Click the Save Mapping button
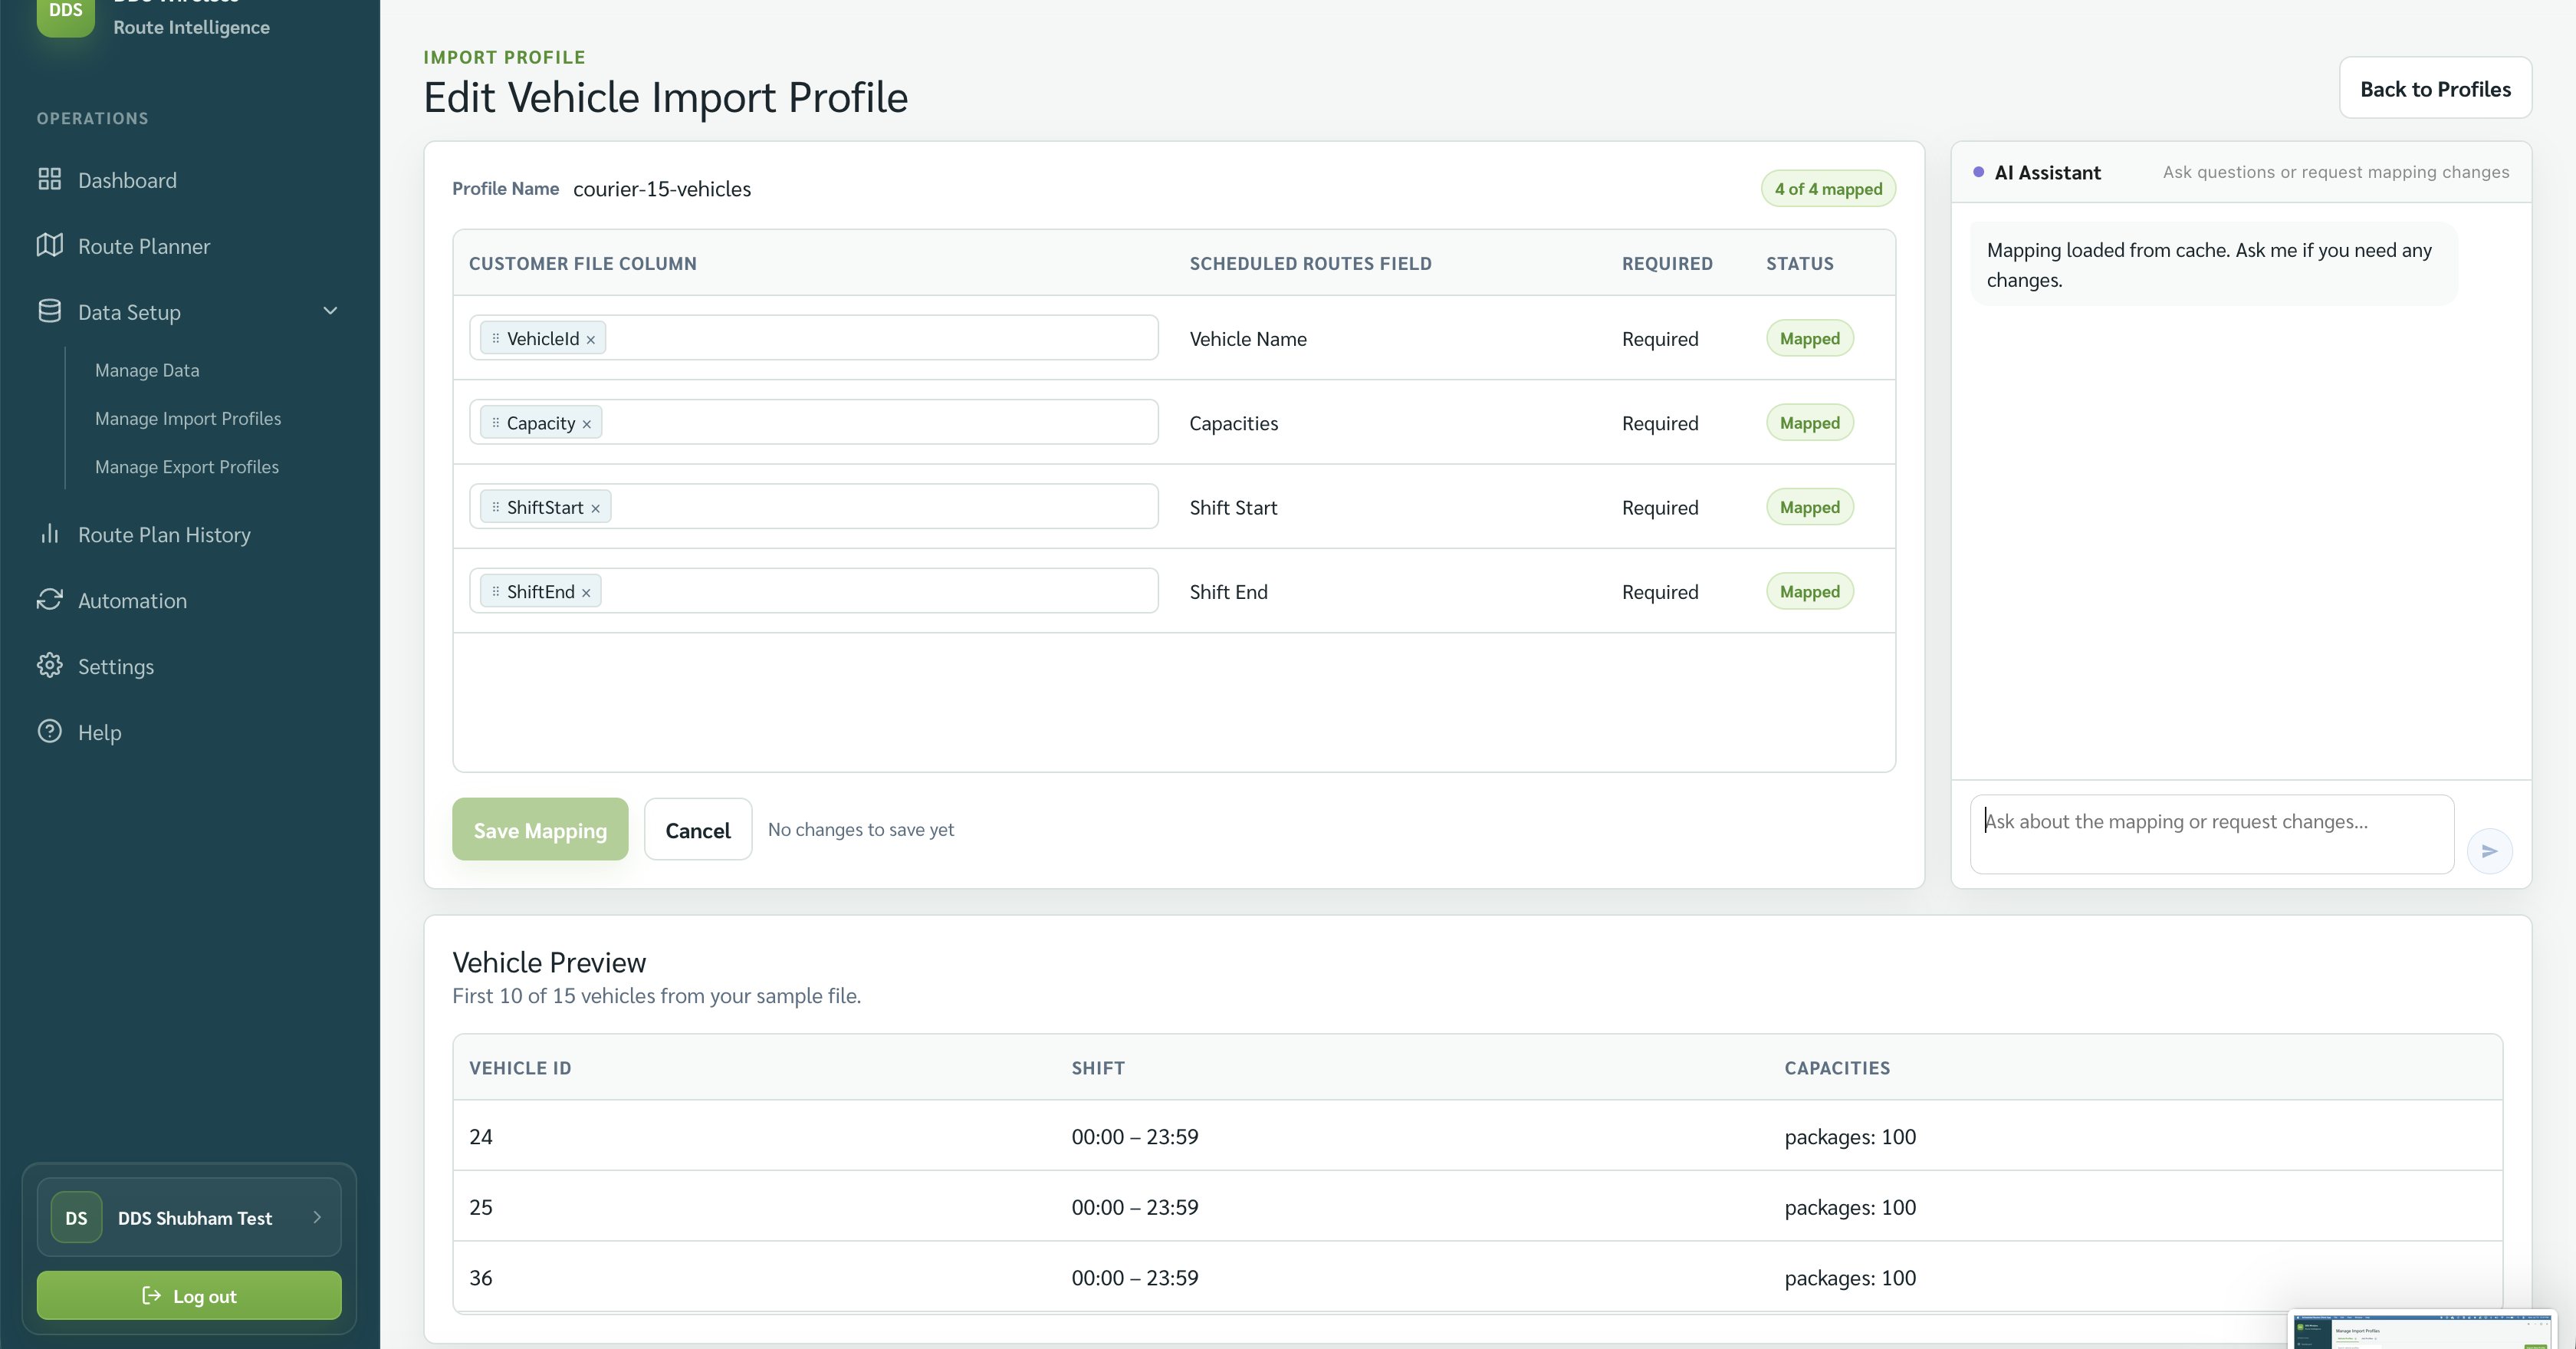This screenshot has width=2576, height=1349. click(540, 829)
